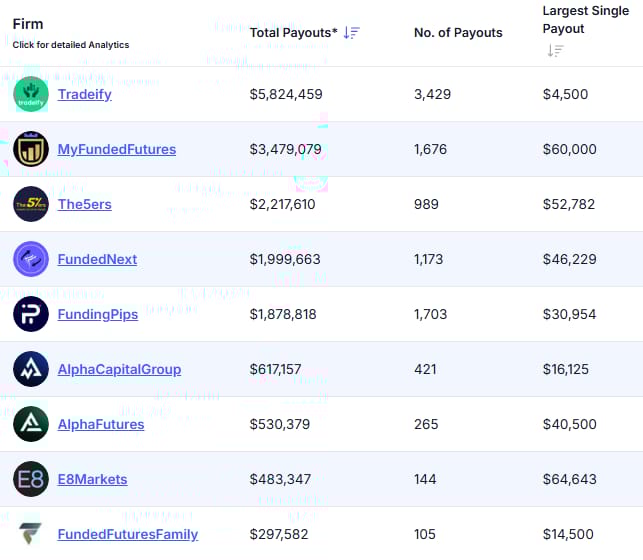This screenshot has width=643, height=560.
Task: Open the FundedFuturesFamily firm link
Action: coord(128,534)
